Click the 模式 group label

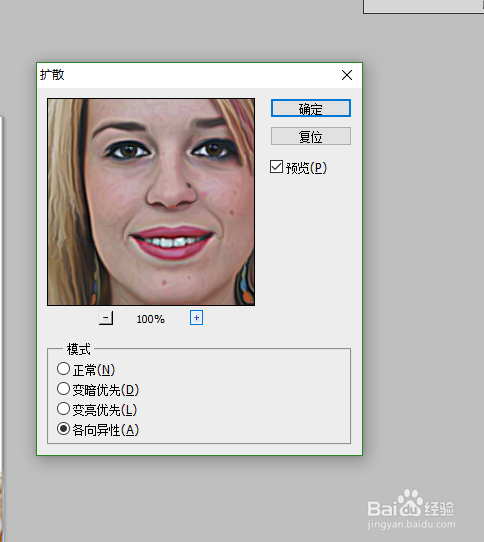coord(79,349)
